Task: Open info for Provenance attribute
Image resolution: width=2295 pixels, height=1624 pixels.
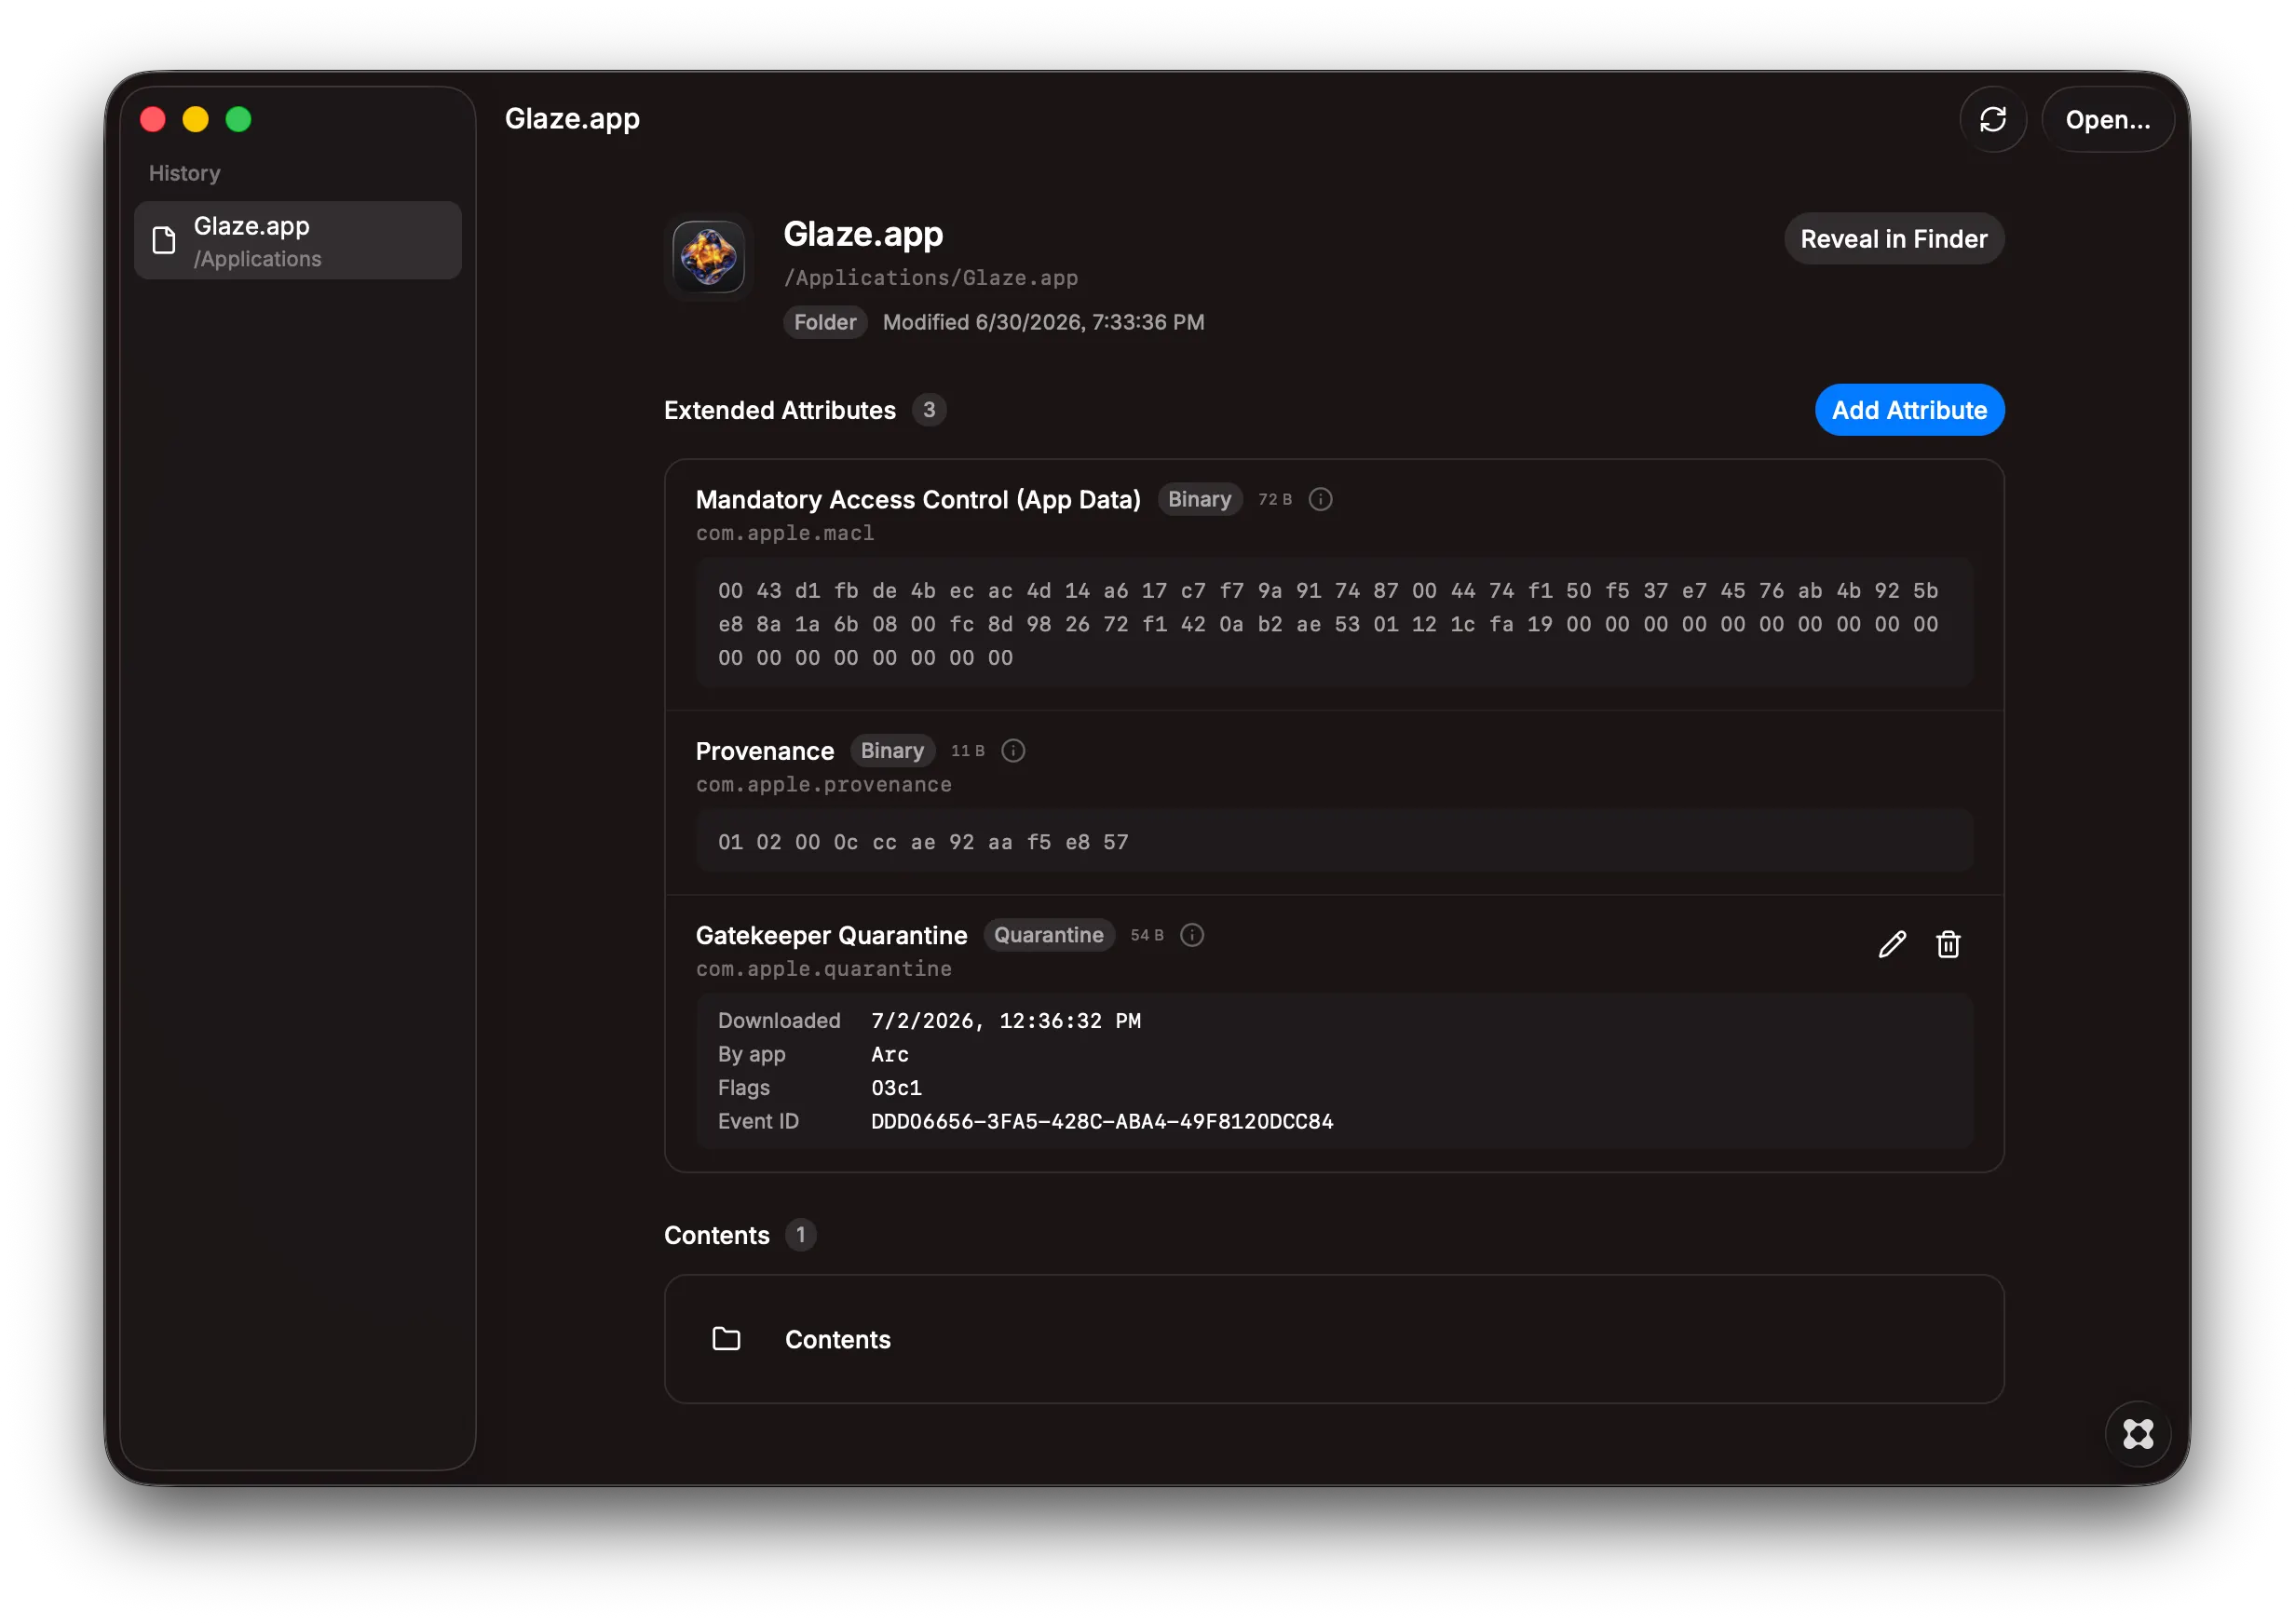Action: [x=1013, y=751]
